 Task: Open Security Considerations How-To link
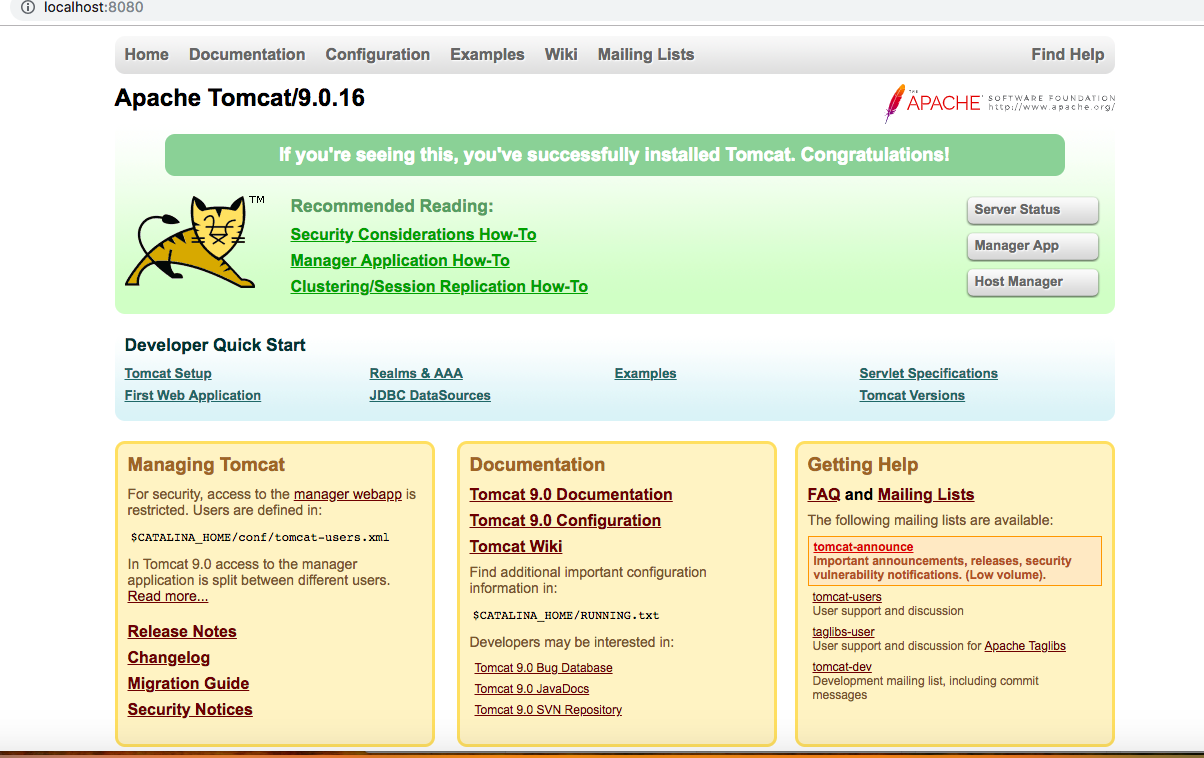click(x=413, y=235)
